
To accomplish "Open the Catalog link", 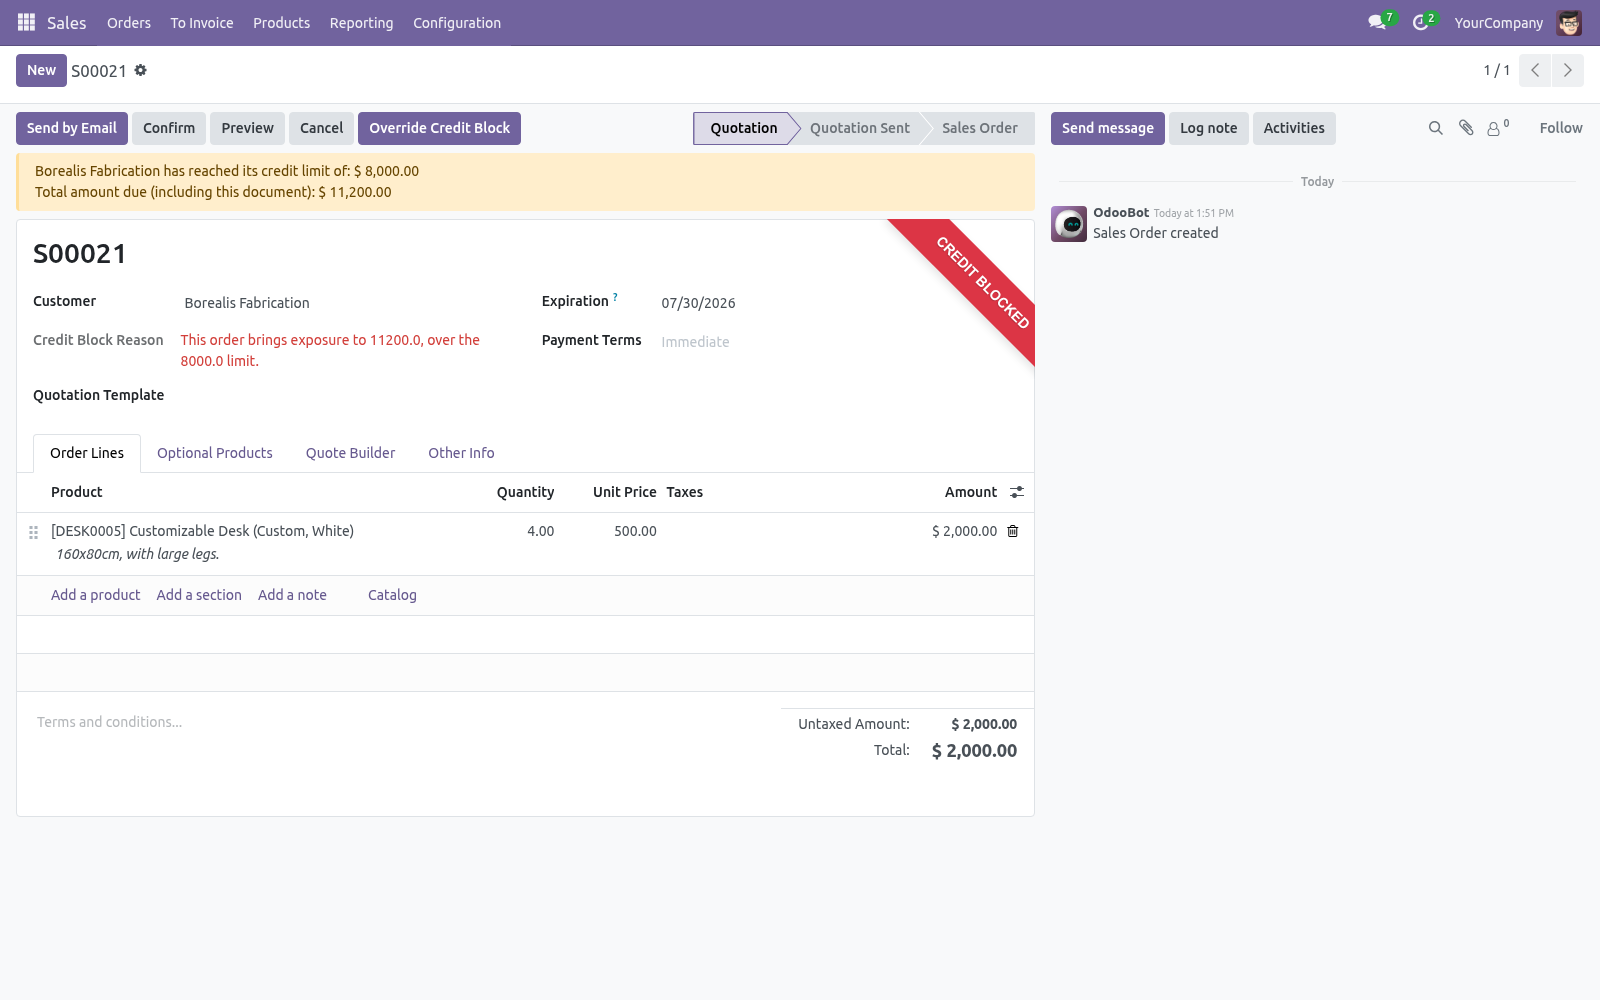I will 392,595.
